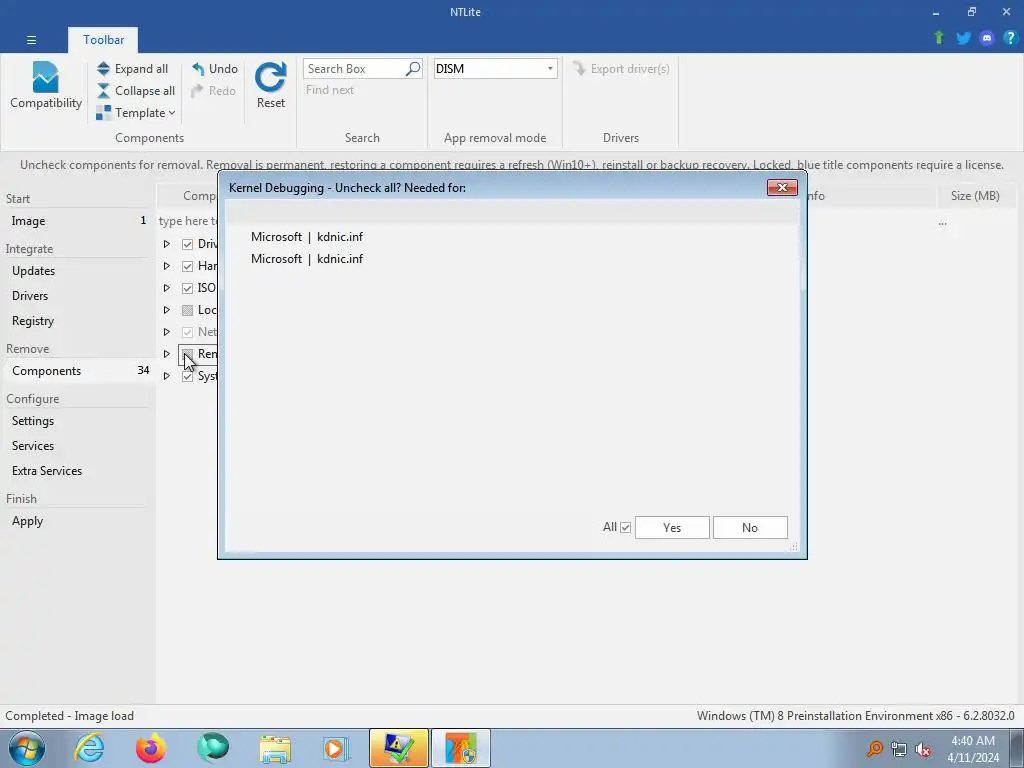Click the muted volume tray icon
The image size is (1024, 768).
[x=923, y=750]
